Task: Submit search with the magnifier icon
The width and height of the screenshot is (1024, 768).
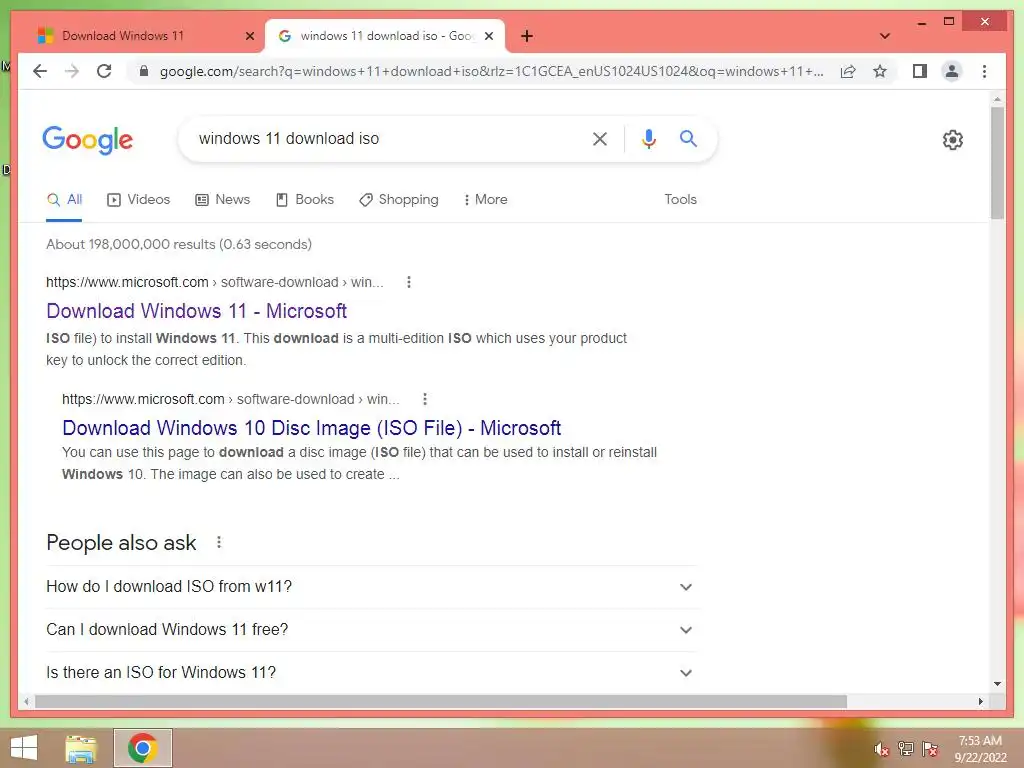Action: click(688, 138)
